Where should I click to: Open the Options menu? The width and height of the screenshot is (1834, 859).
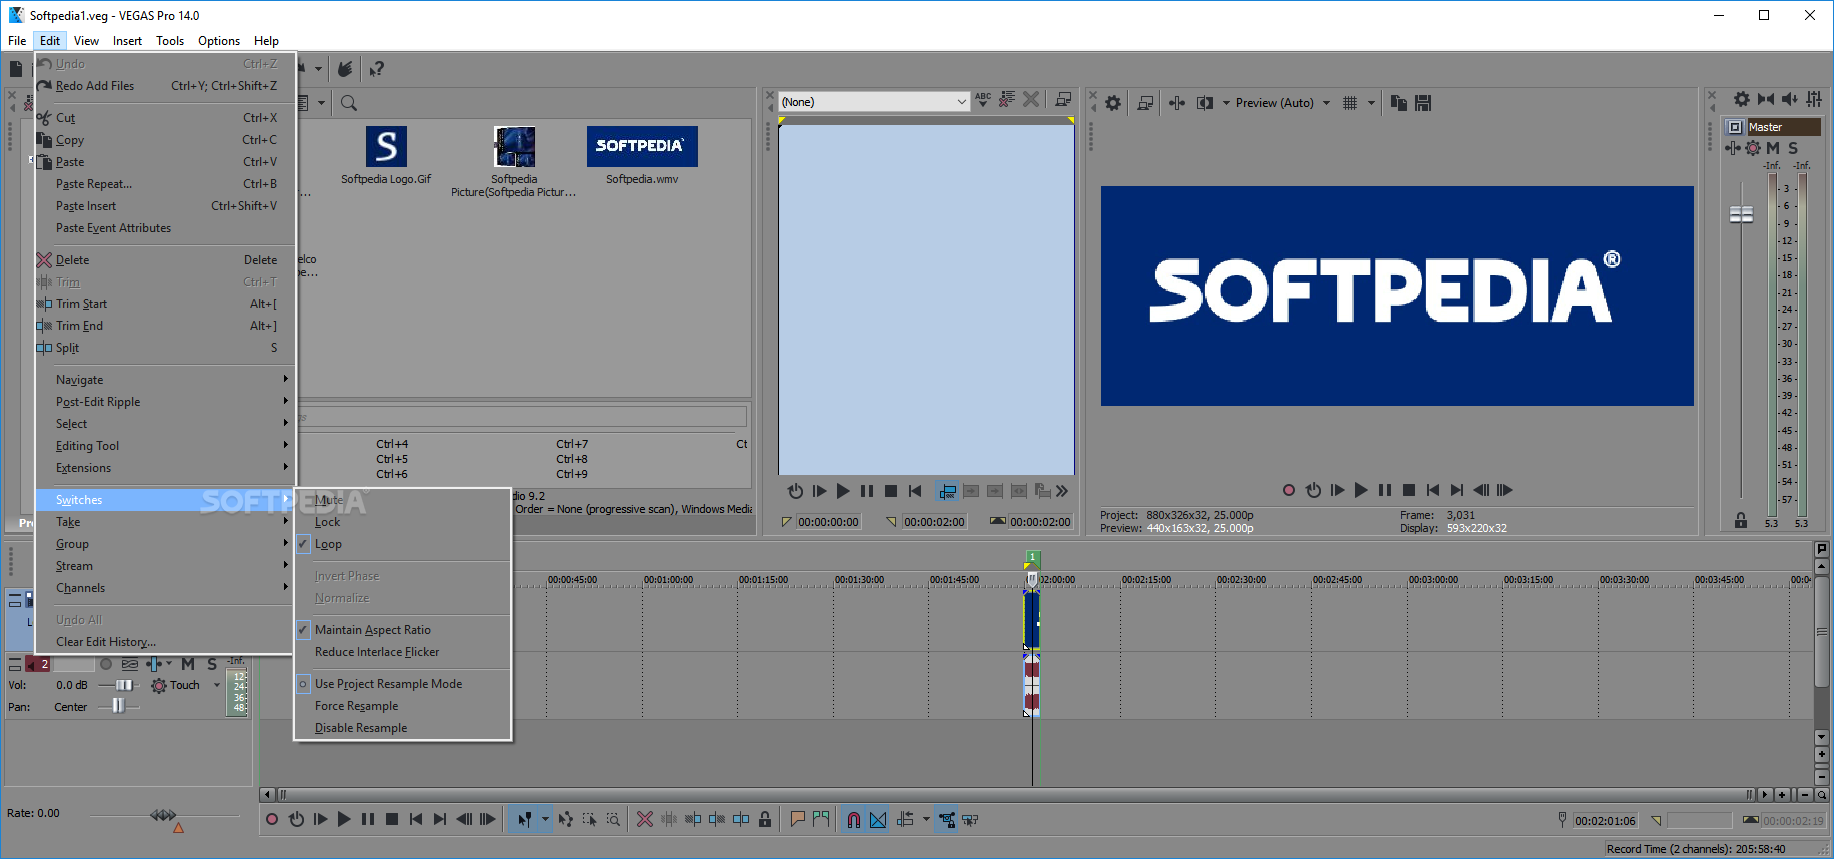(x=219, y=41)
